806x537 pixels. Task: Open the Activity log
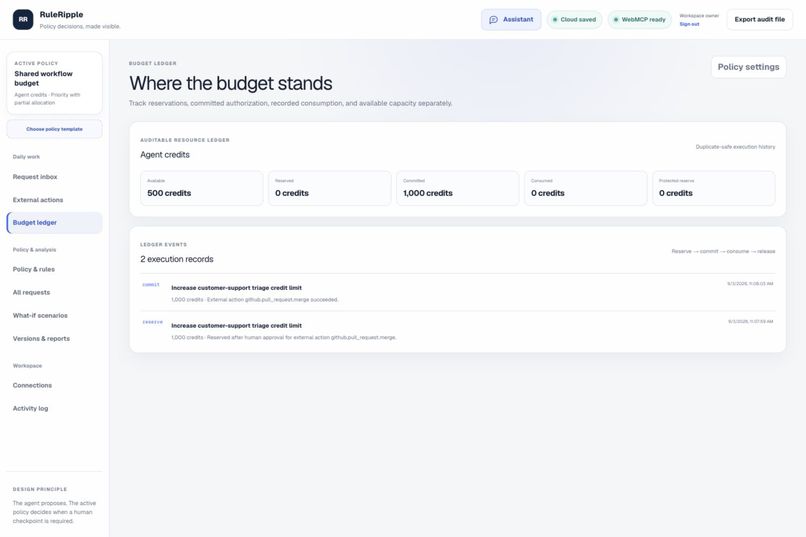[x=54, y=409]
